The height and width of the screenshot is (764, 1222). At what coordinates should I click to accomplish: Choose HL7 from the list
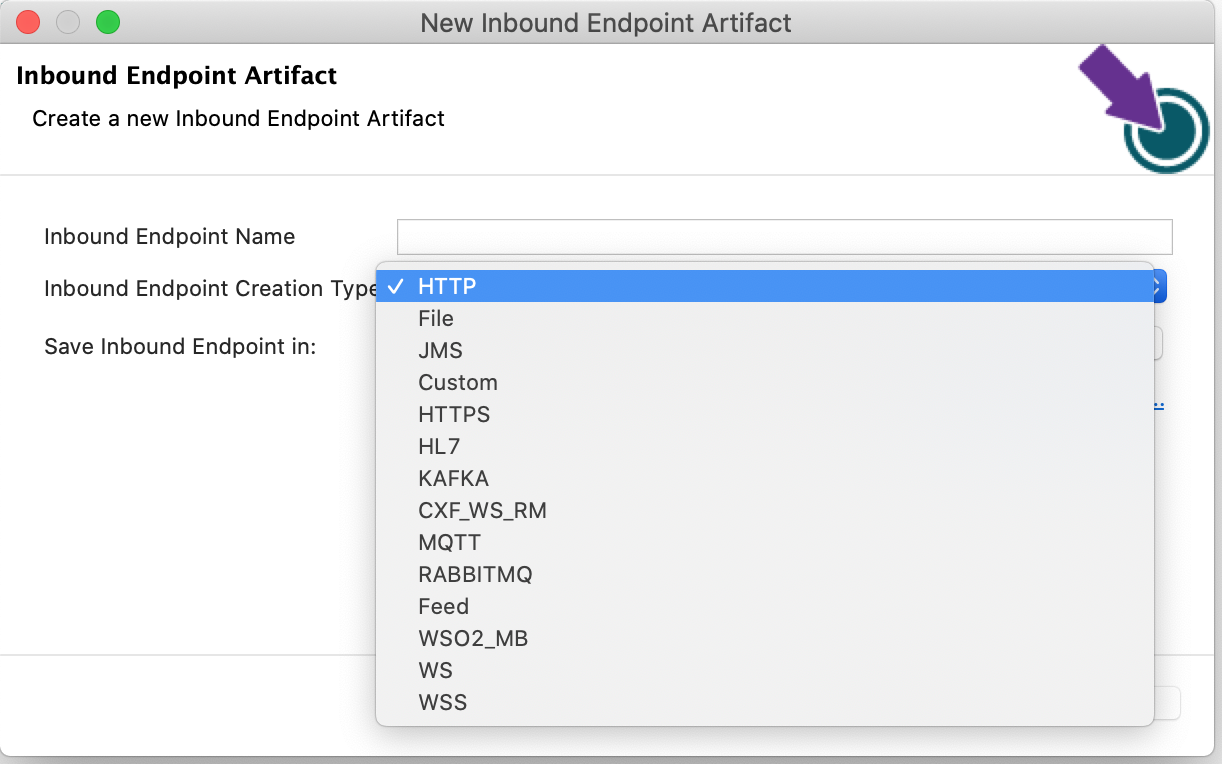[765, 446]
